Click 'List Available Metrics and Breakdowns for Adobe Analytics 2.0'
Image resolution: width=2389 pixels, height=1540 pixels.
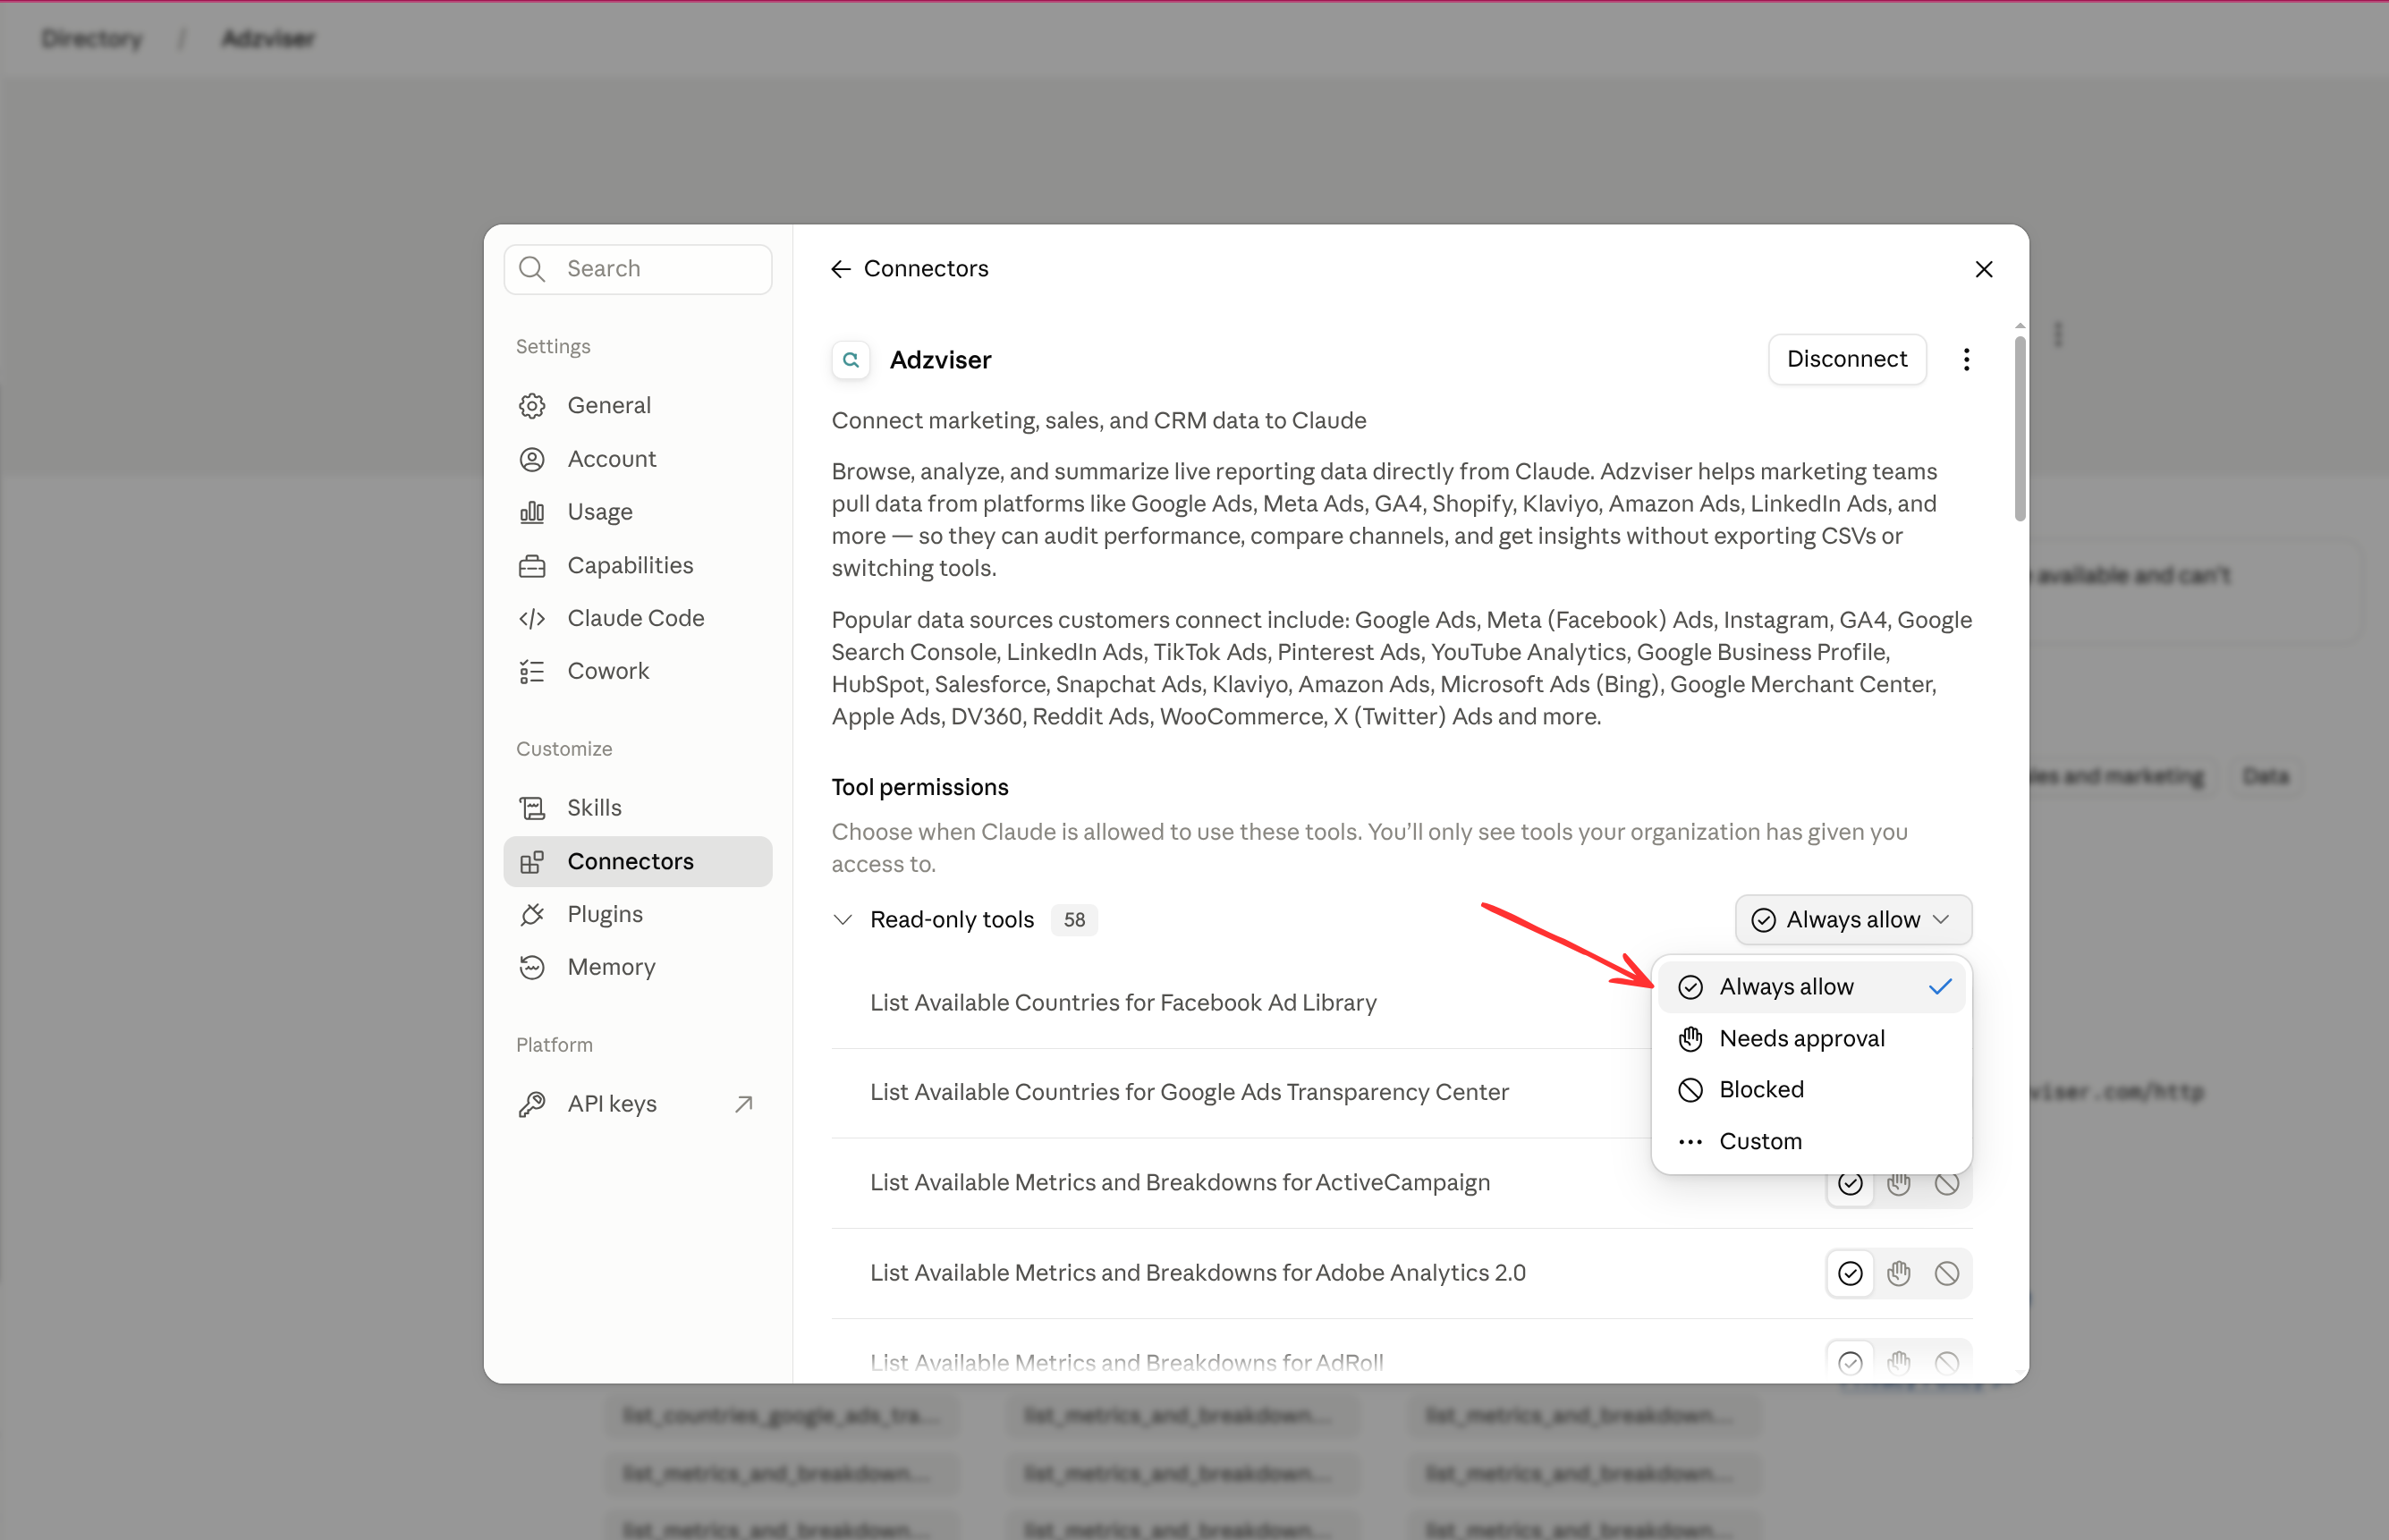pos(1197,1273)
